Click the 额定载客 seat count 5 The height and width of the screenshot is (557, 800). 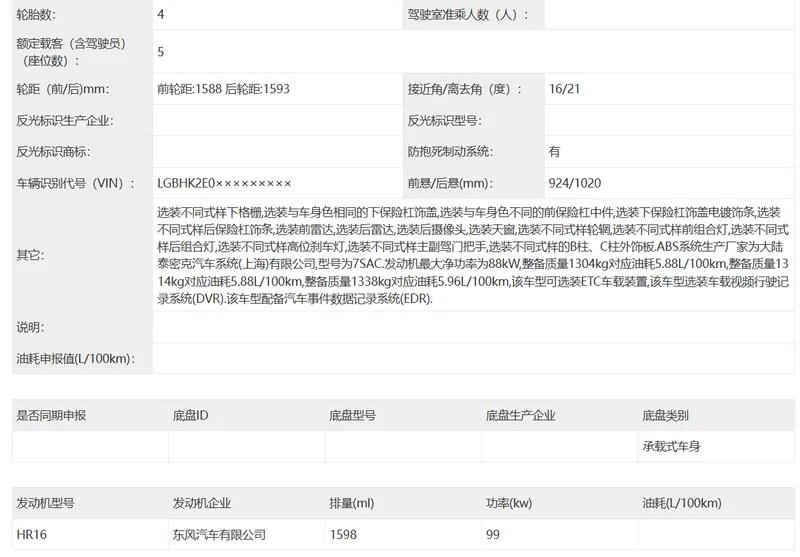pyautogui.click(x=161, y=52)
